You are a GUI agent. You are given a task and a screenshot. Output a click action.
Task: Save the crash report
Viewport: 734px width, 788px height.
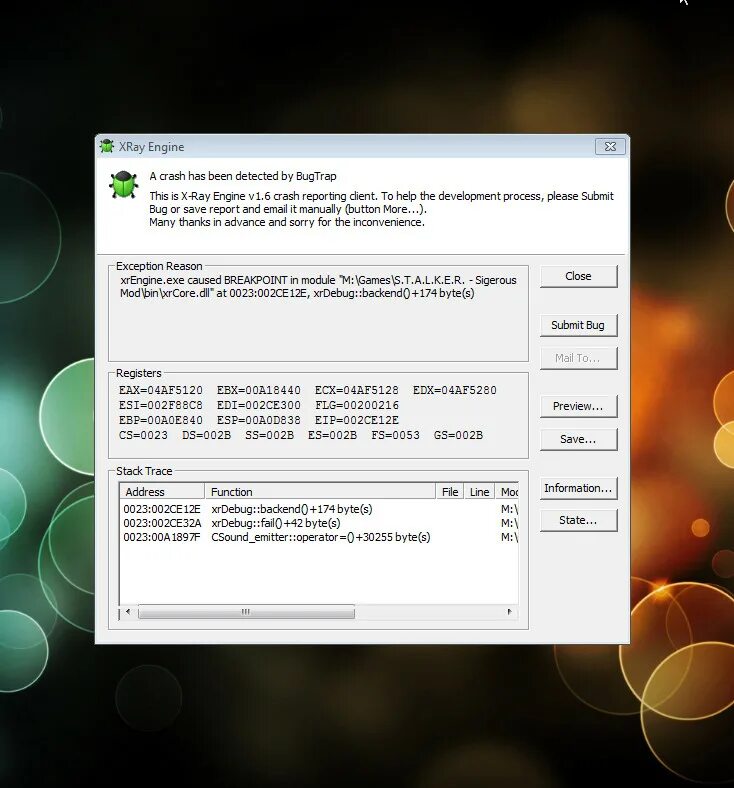click(578, 439)
